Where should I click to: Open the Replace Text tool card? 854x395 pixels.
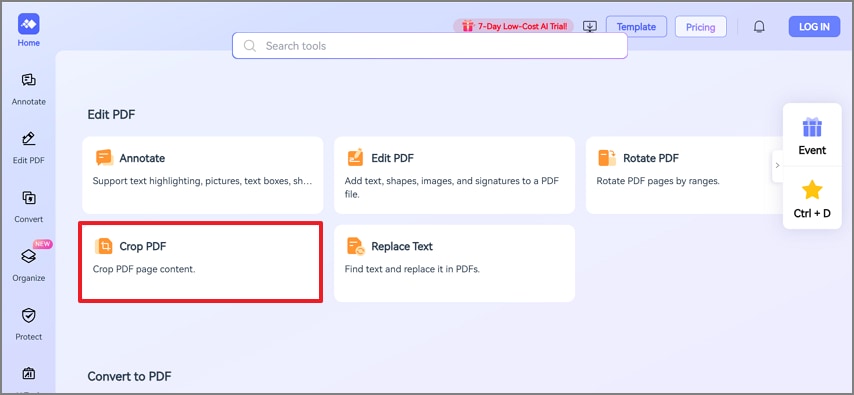click(x=454, y=263)
